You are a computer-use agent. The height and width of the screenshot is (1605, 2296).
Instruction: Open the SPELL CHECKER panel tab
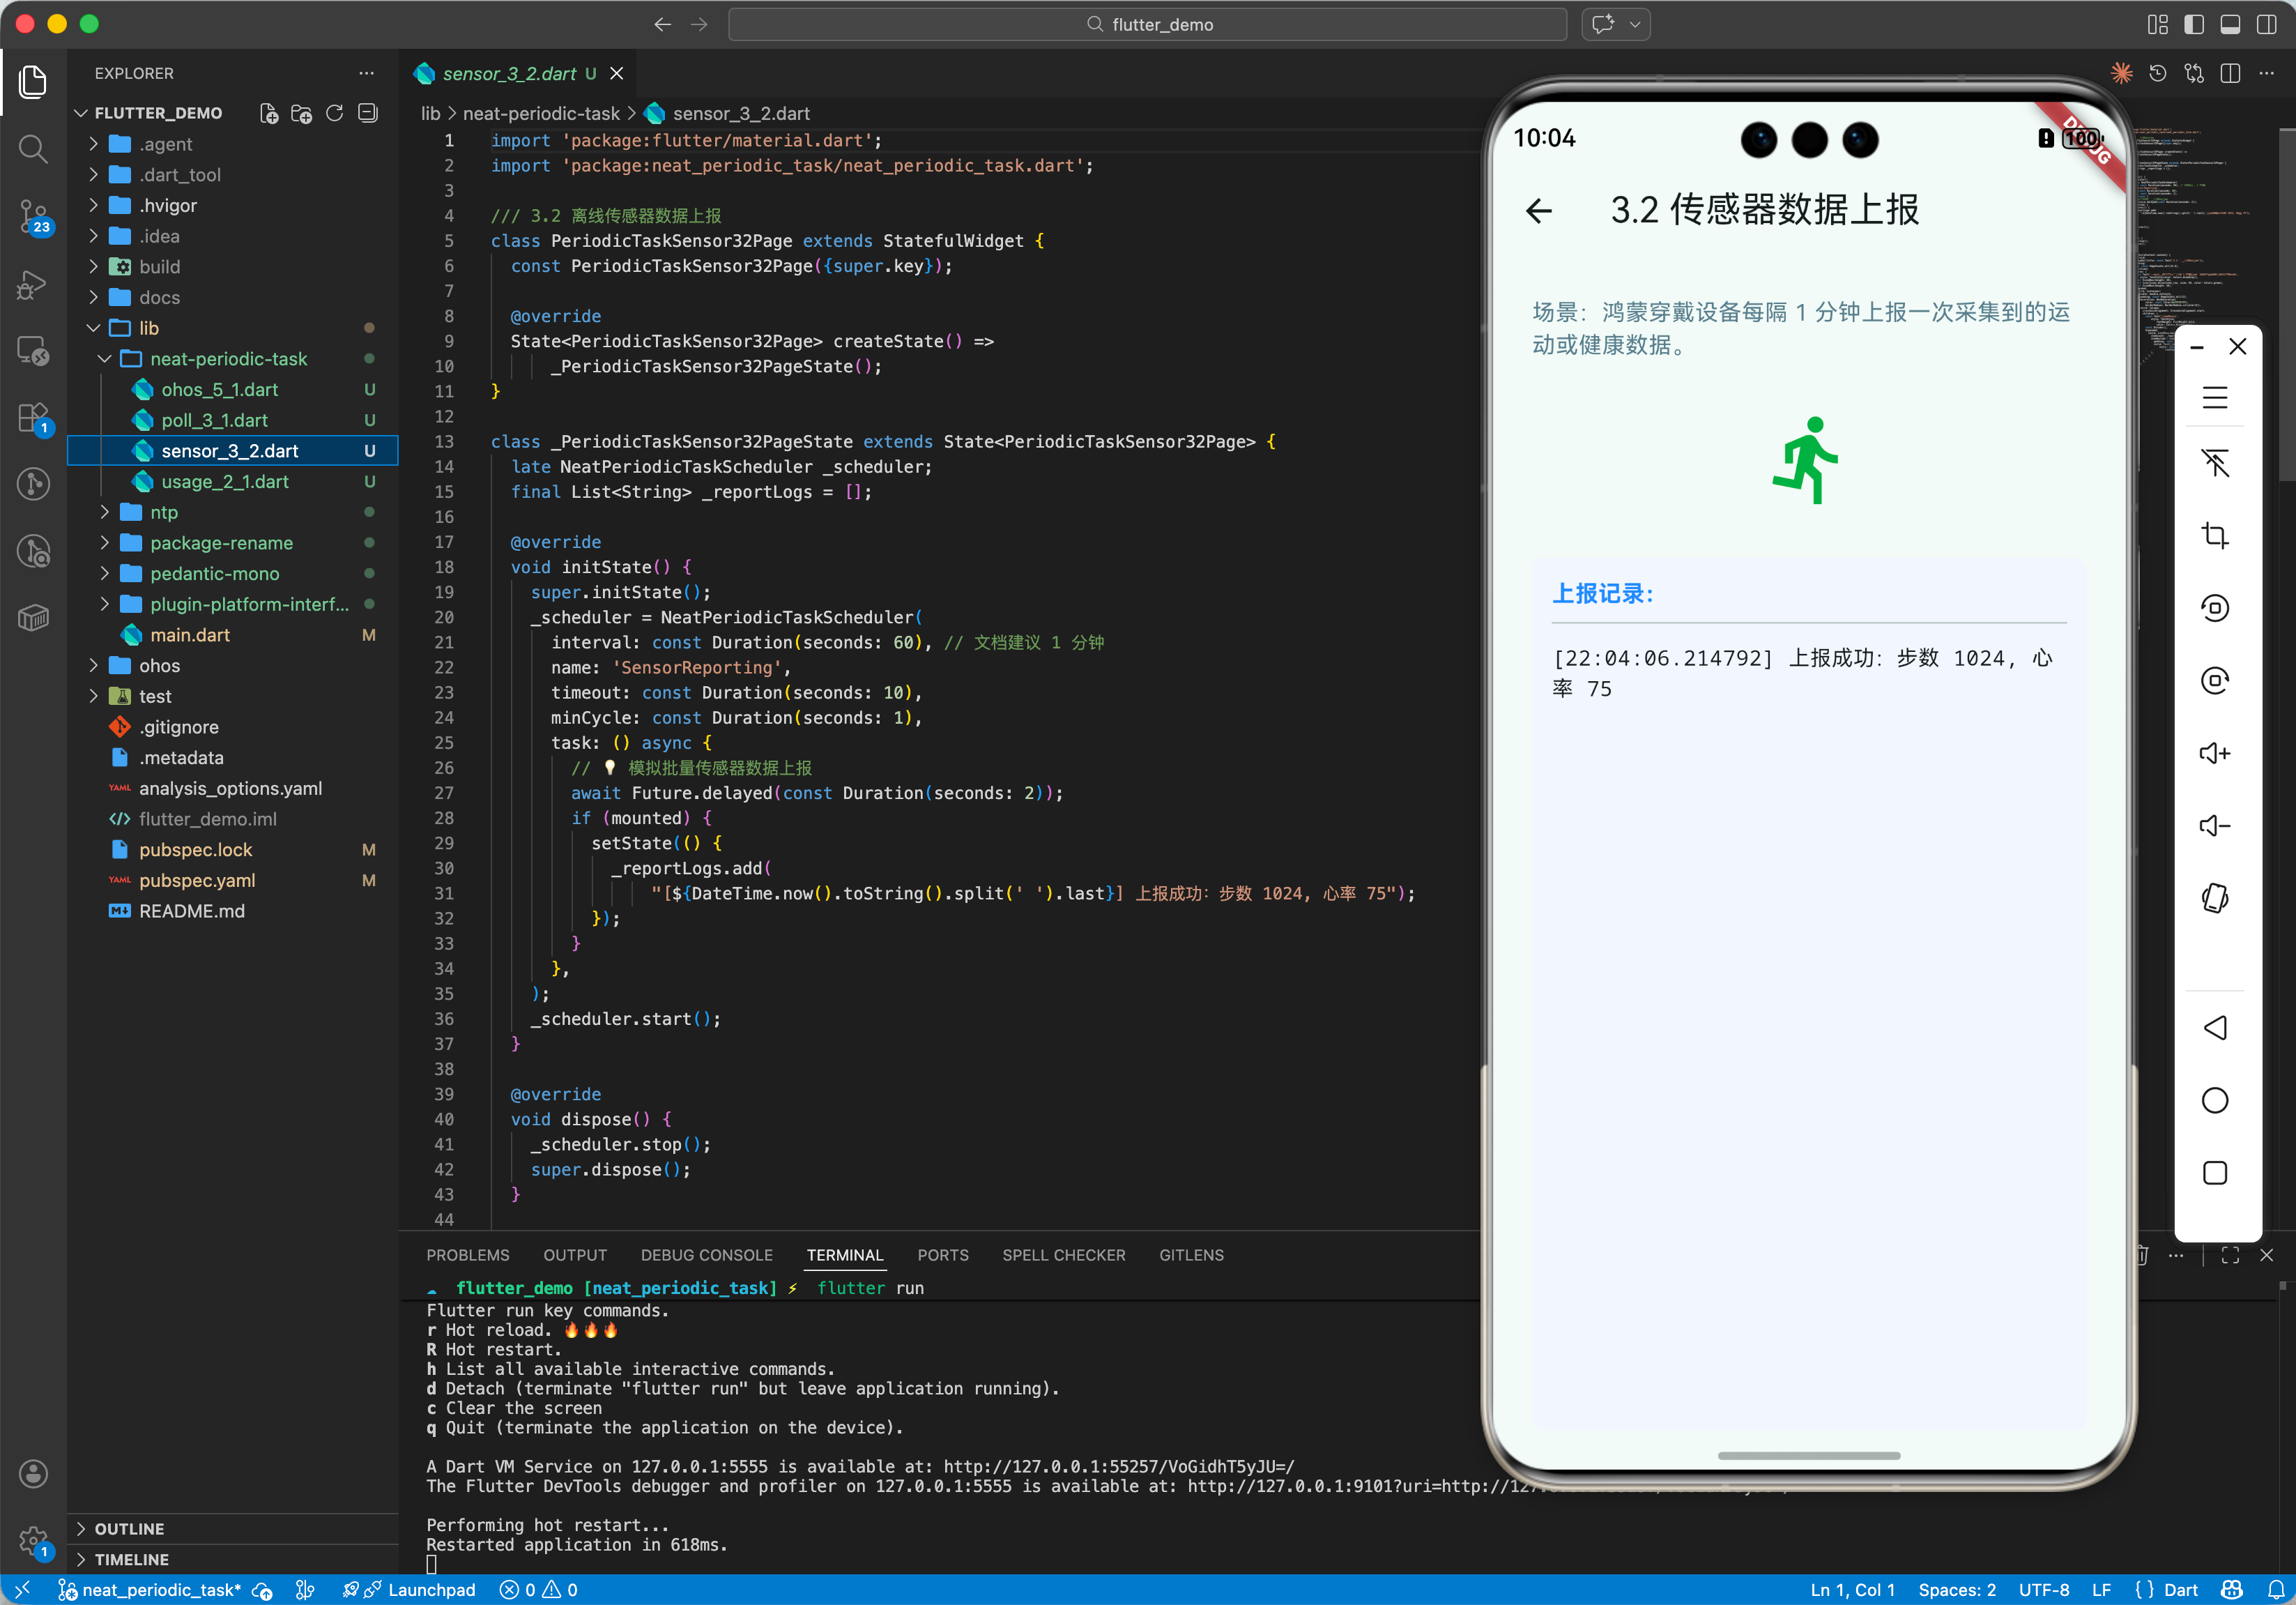click(1064, 1255)
